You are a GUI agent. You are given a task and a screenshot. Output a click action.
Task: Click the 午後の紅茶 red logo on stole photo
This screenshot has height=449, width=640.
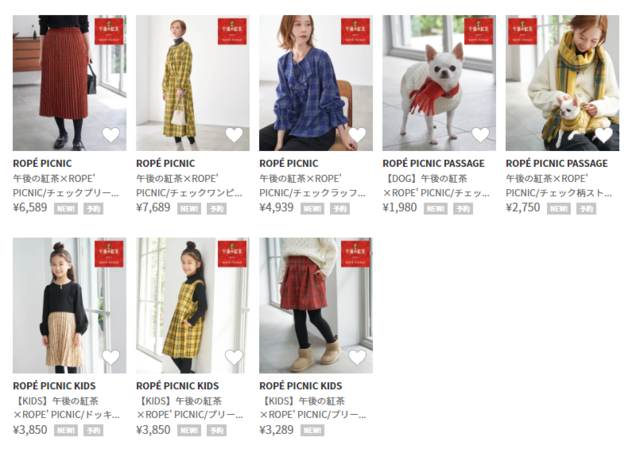[x=522, y=31]
